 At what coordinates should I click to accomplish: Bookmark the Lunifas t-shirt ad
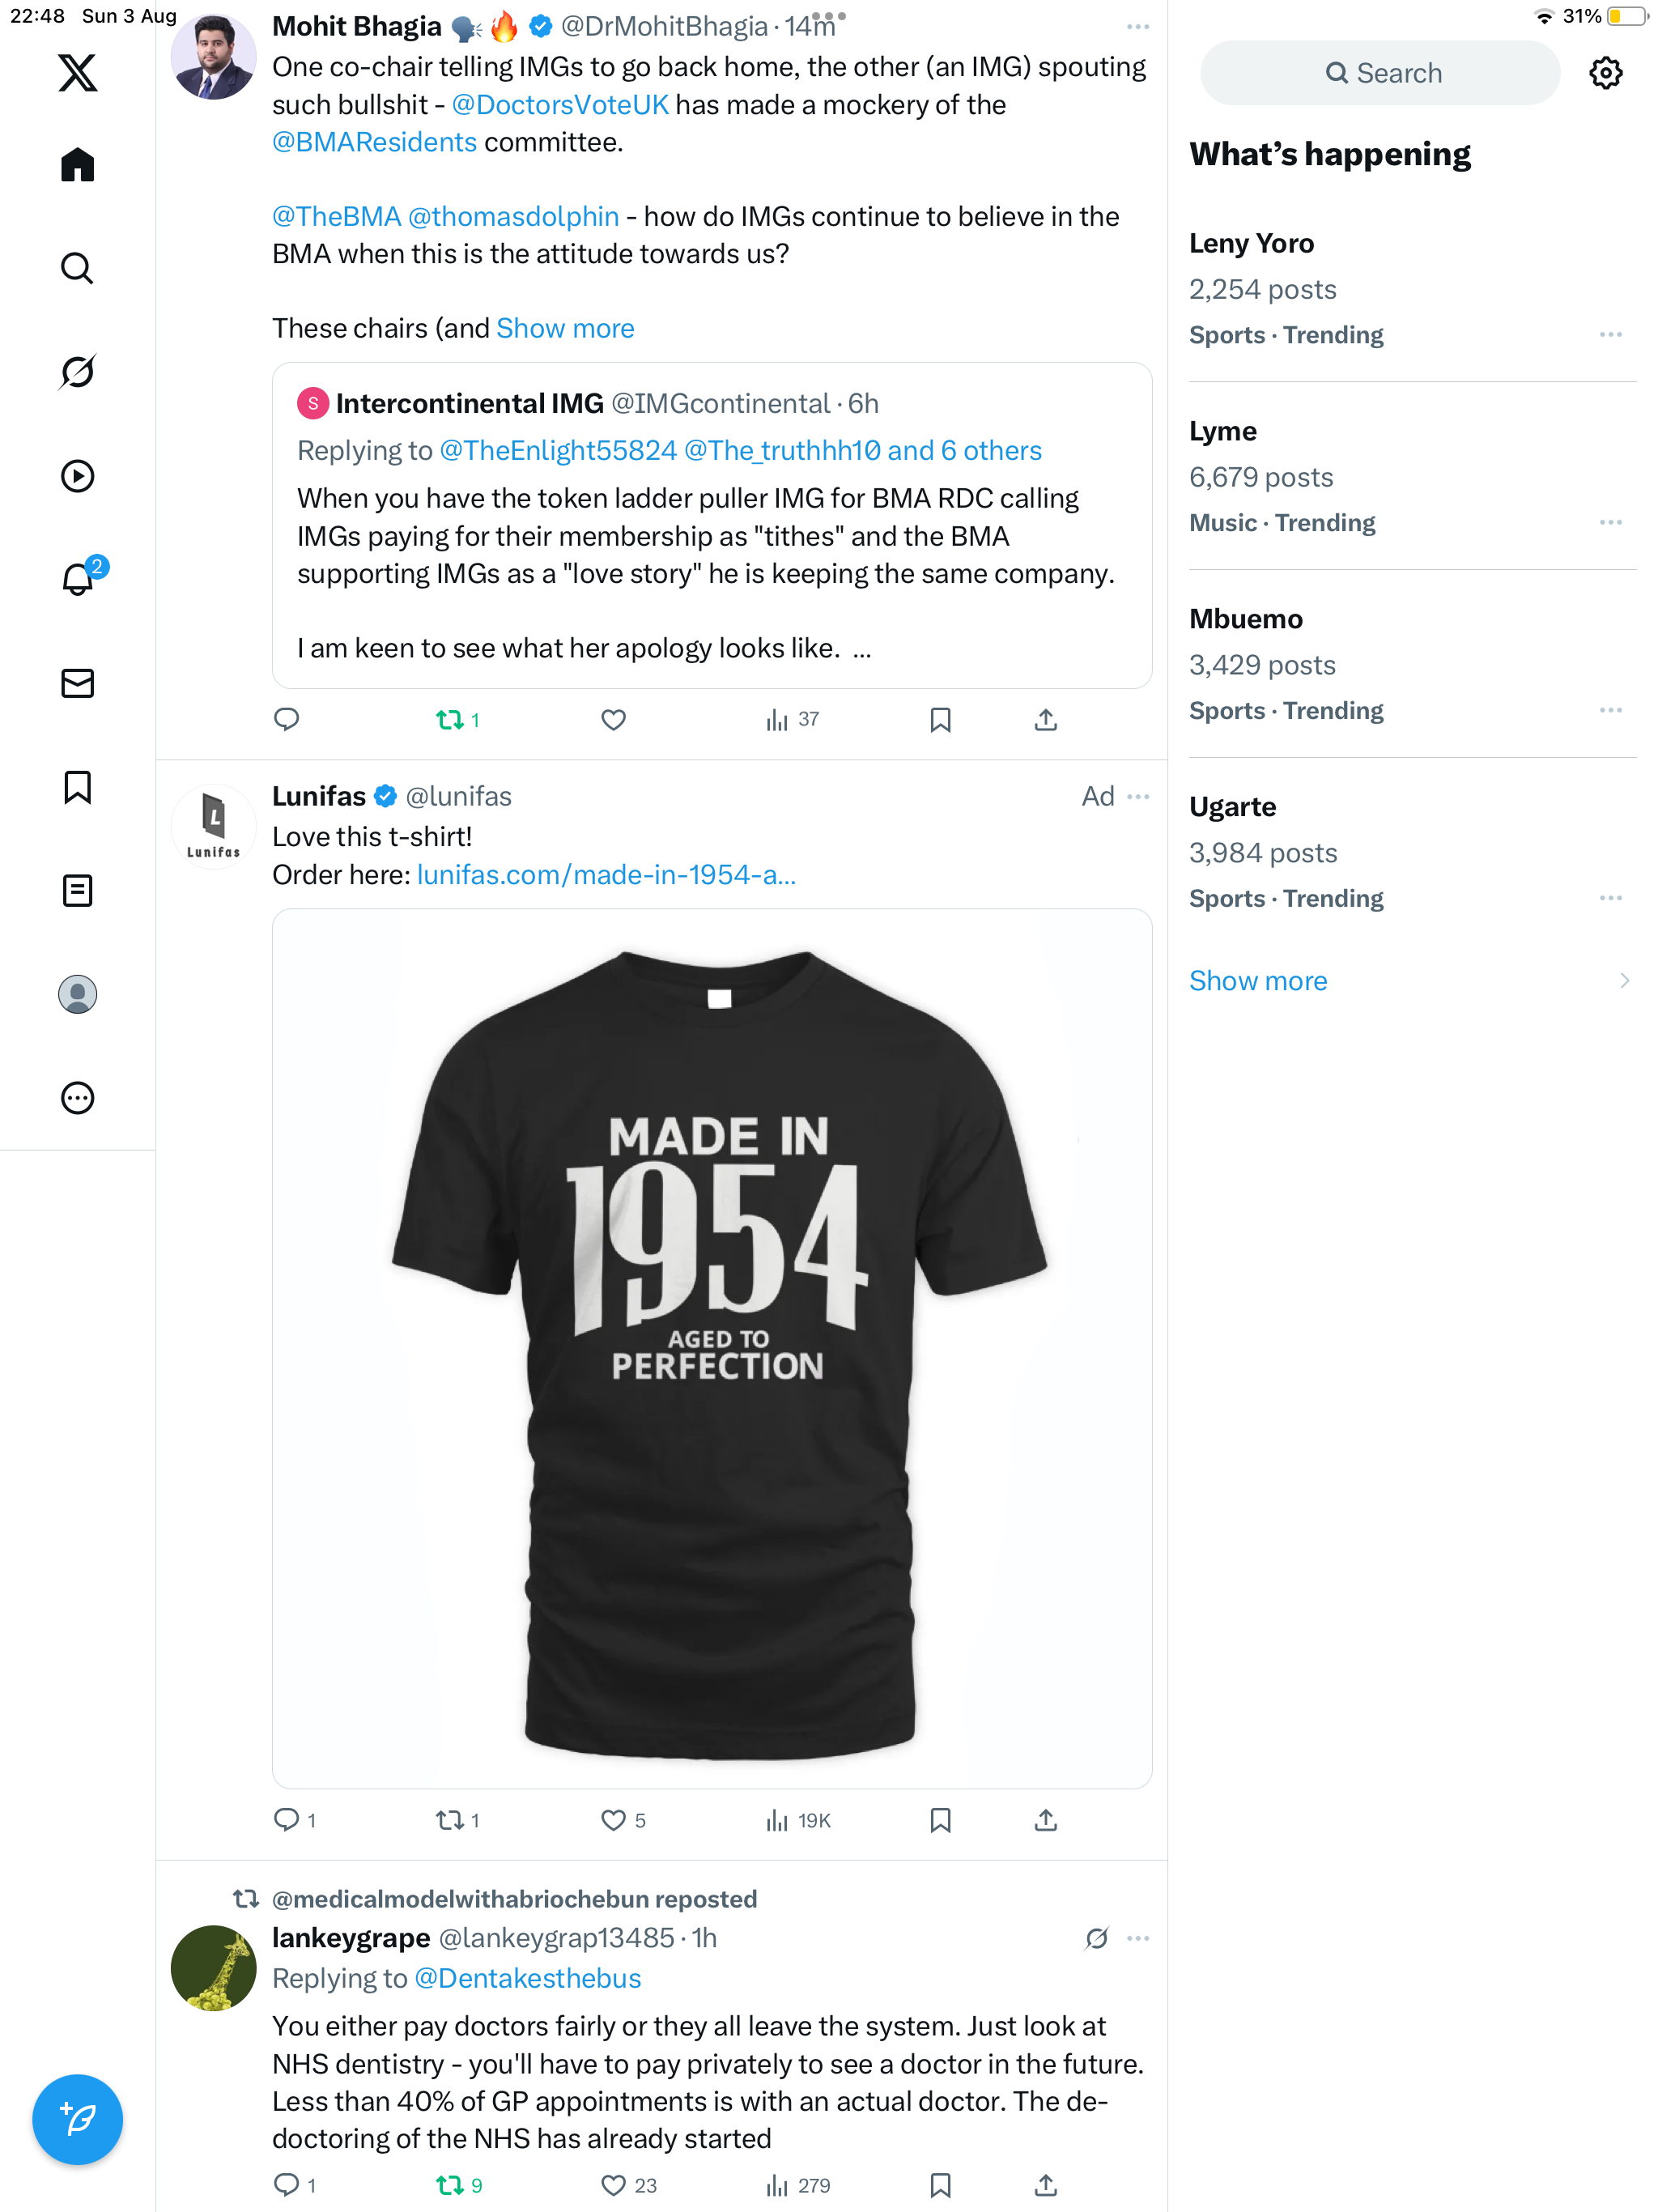[940, 1820]
